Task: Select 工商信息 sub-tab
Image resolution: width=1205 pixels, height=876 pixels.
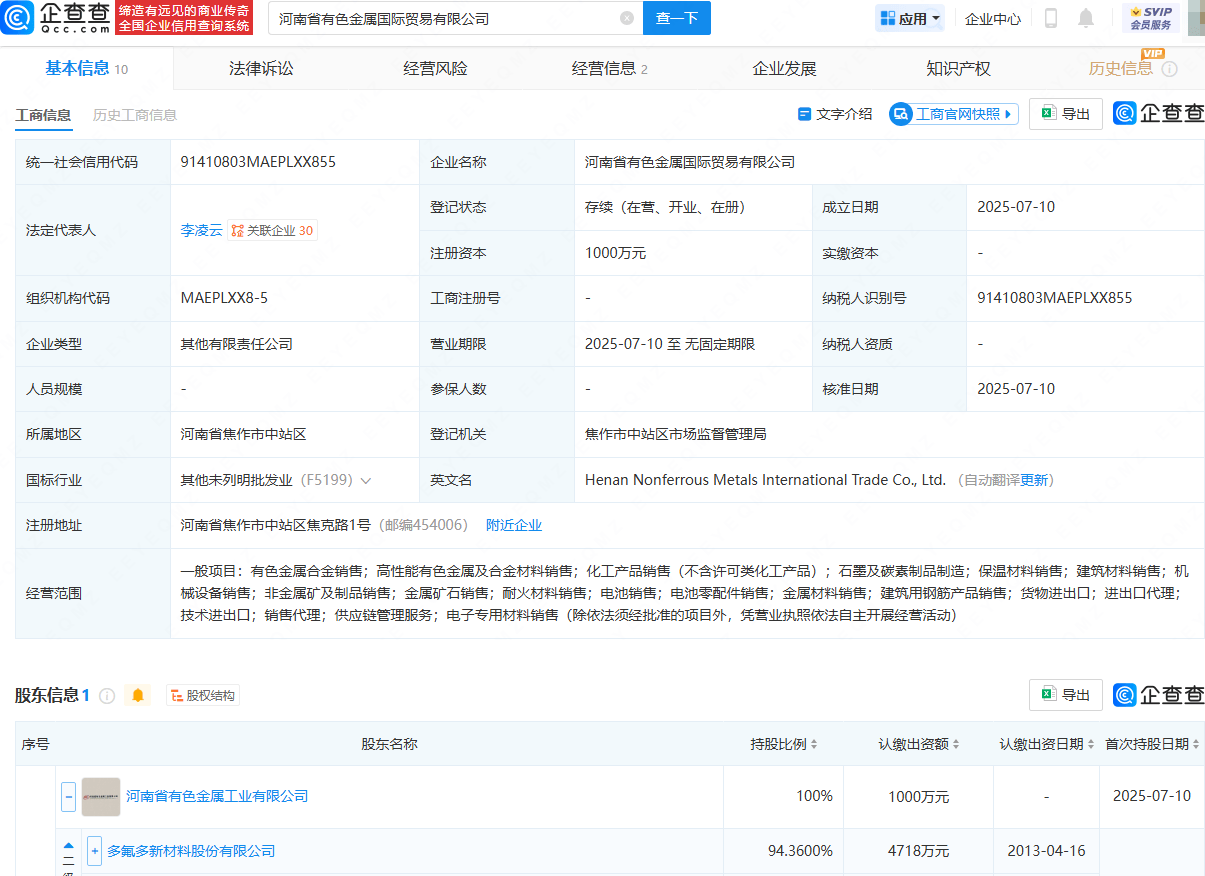Action: tap(43, 115)
